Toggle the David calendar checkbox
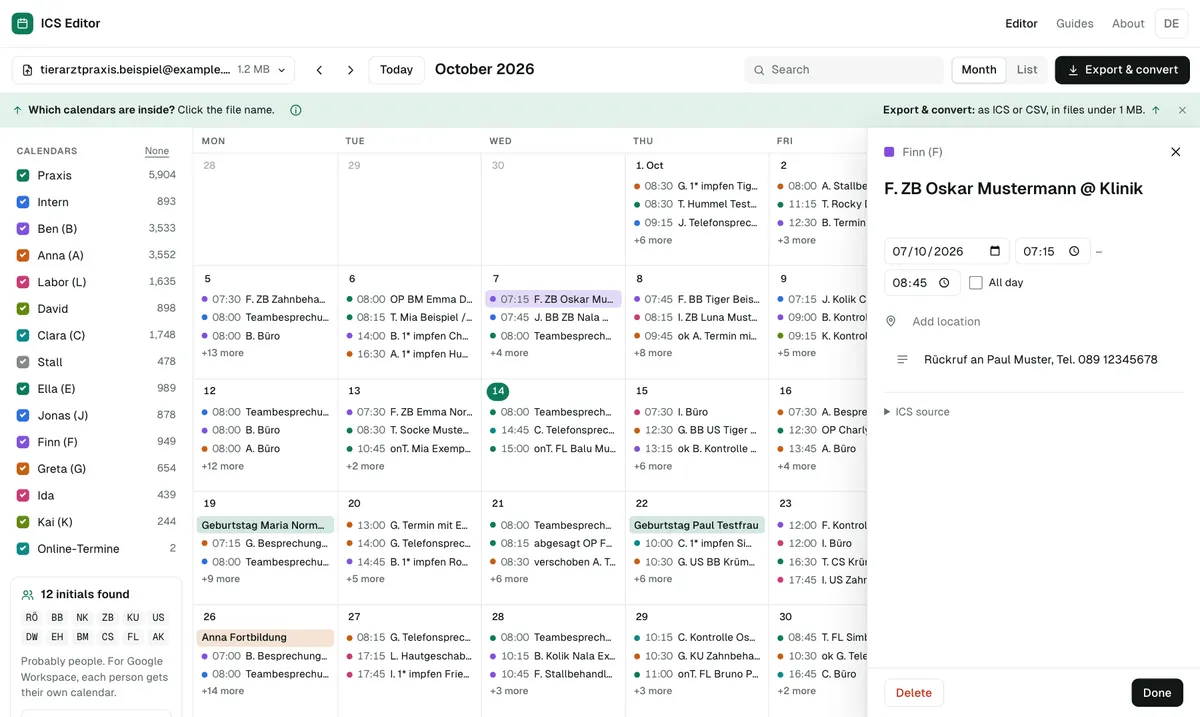Screen dimensions: 1200x717 click(23, 308)
